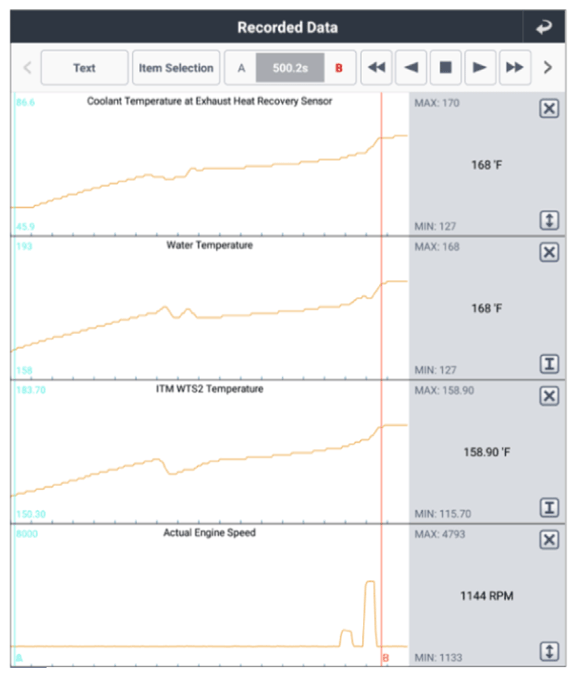Viewport: 577px width, 677px height.
Task: Stop playback with the square stop button
Action: click(445, 67)
